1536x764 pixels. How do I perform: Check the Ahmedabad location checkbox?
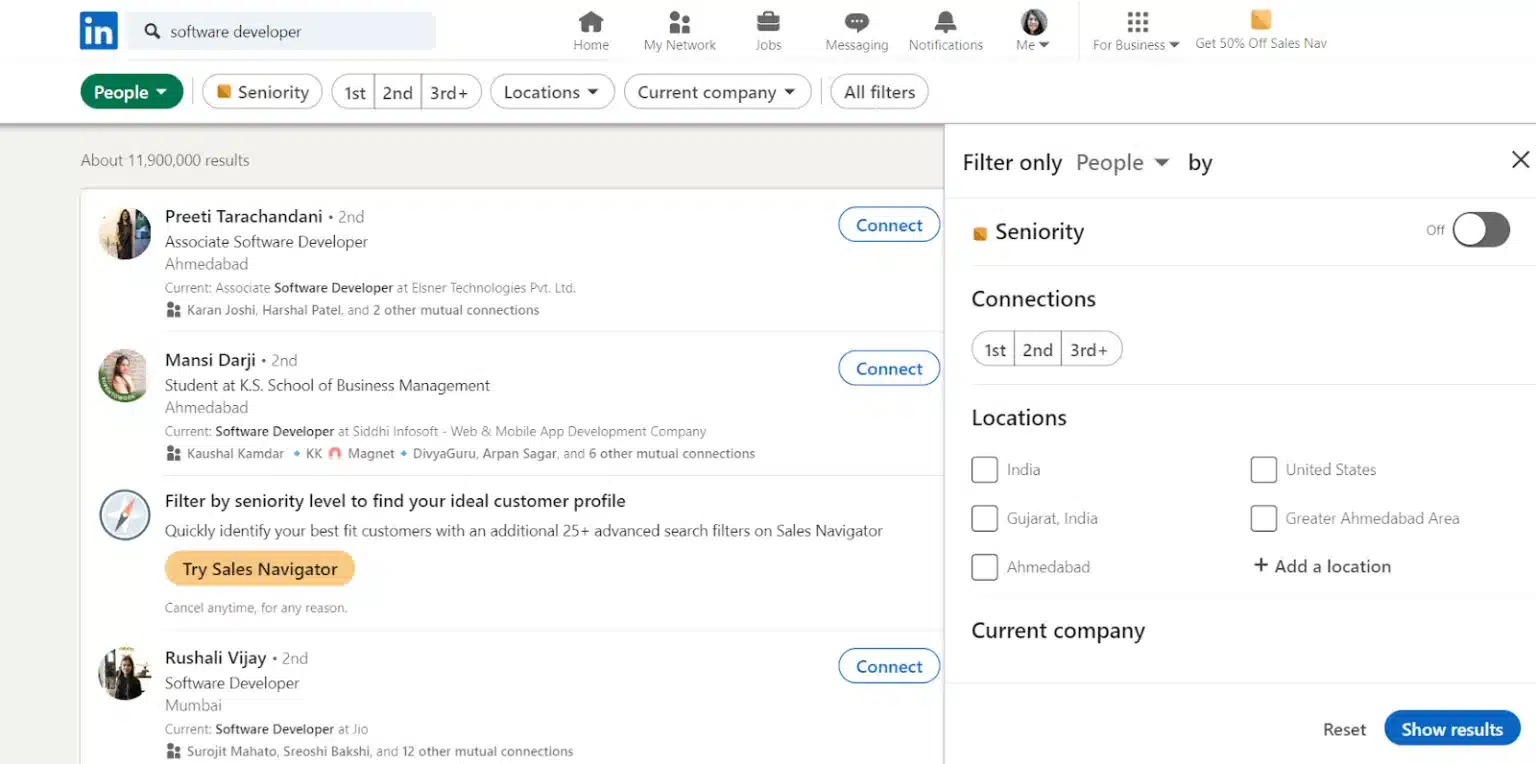tap(985, 567)
